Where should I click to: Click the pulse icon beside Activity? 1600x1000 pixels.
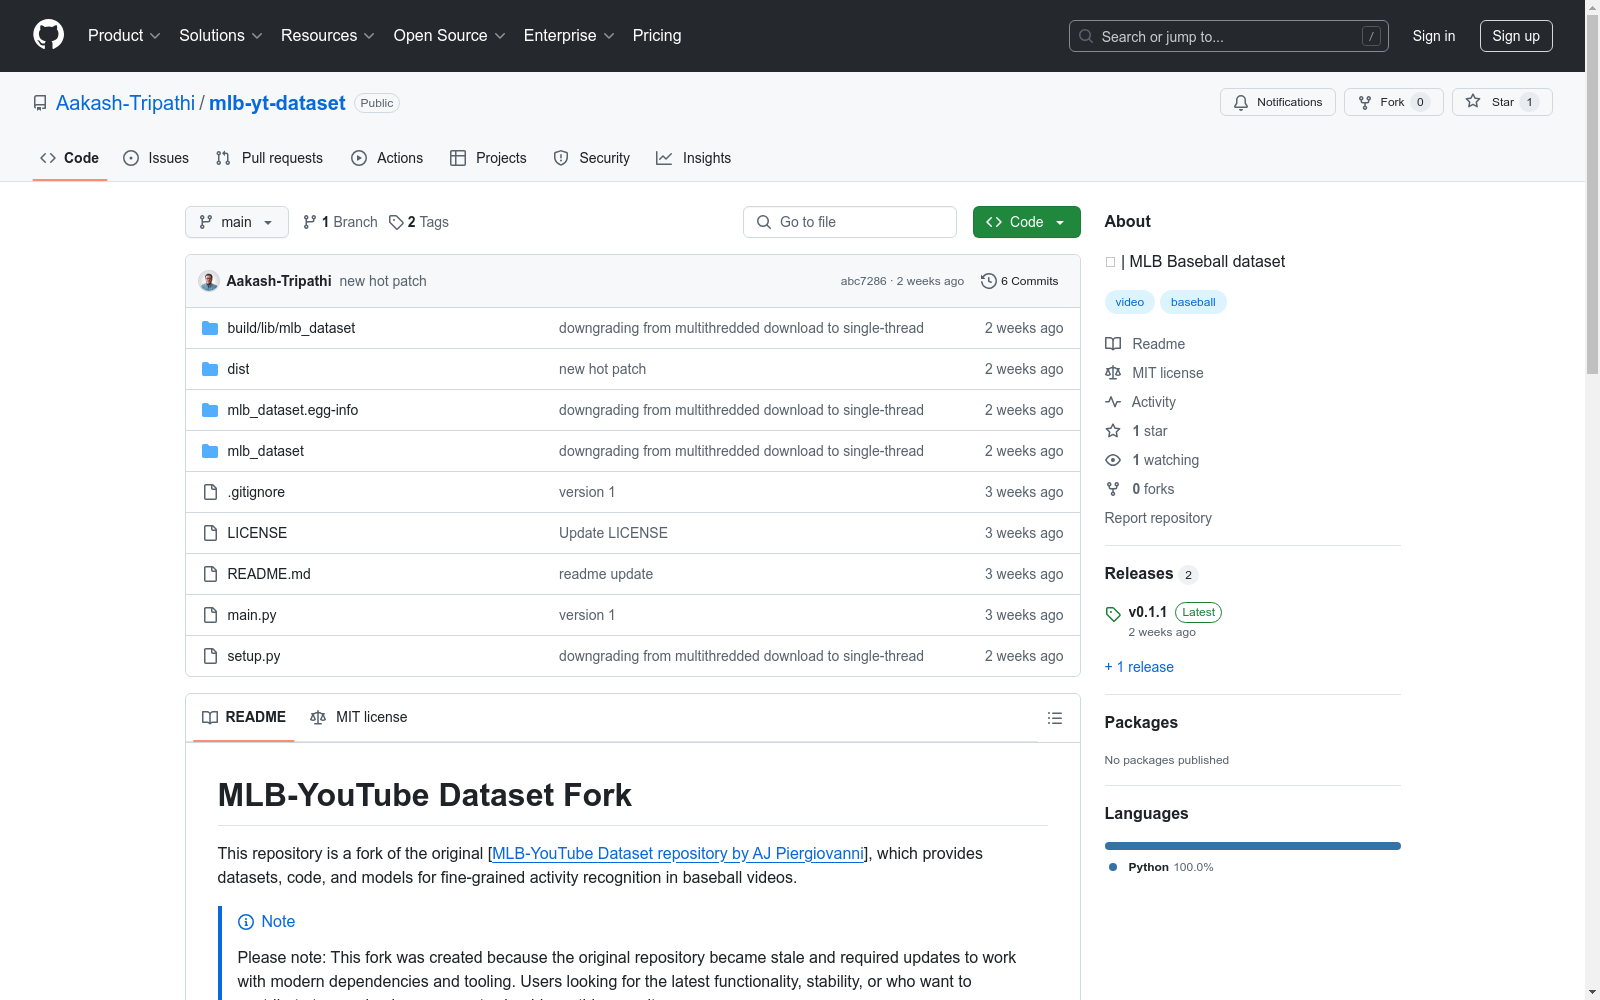[x=1113, y=402]
